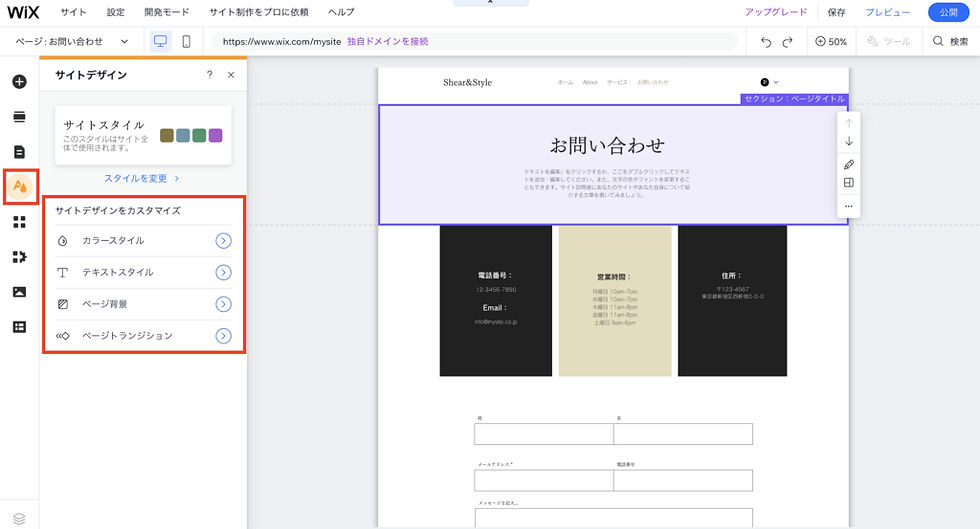The height and width of the screenshot is (529, 980).
Task: Expand the ページ背景 arrow
Action: pyautogui.click(x=223, y=305)
